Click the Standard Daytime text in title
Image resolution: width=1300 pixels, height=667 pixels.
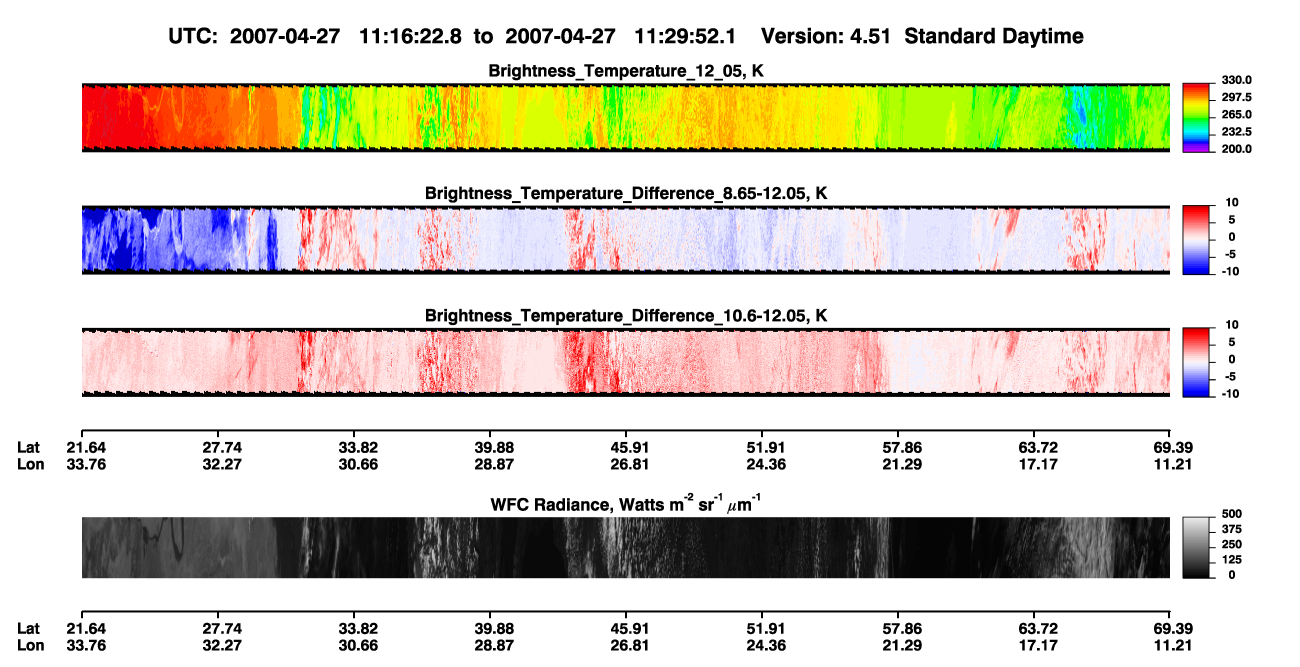[993, 37]
